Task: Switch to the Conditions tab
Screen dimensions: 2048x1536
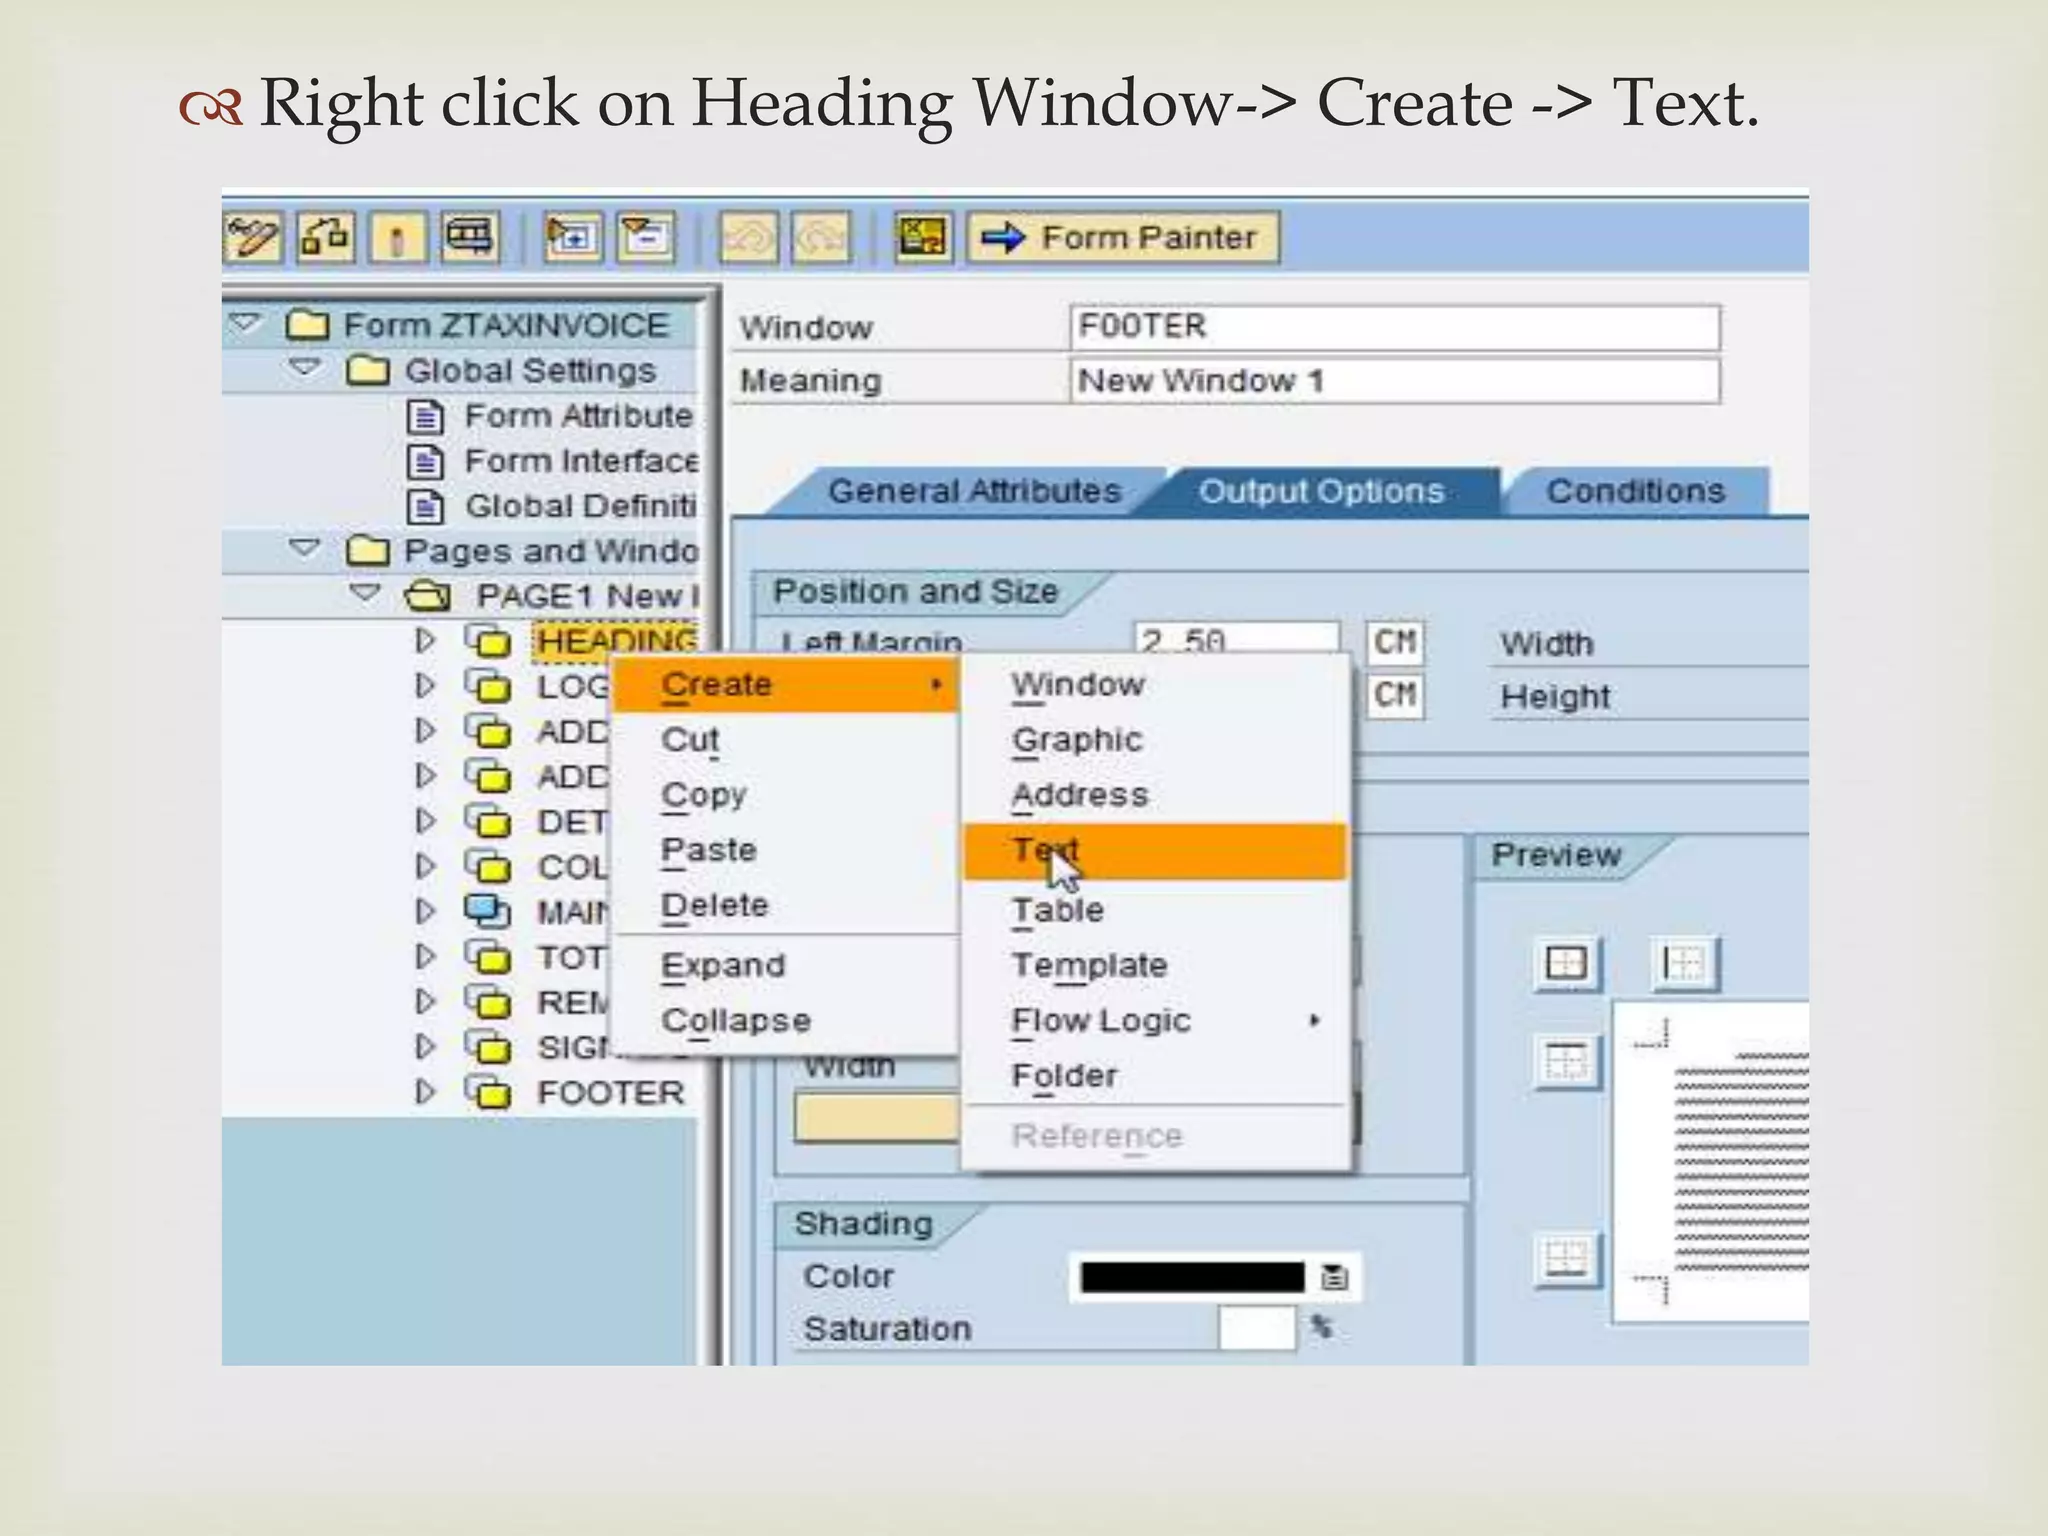Action: [1635, 492]
